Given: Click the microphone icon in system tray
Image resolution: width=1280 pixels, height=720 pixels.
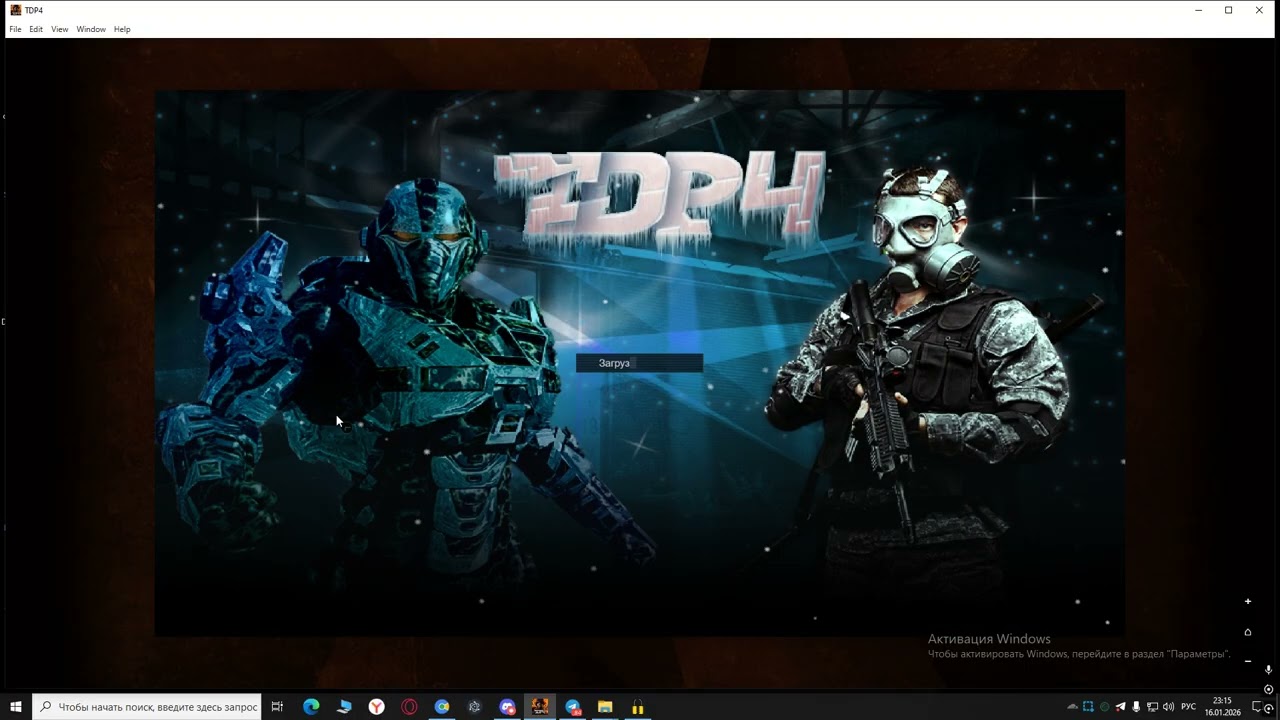Looking at the screenshot, I should click(1136, 707).
